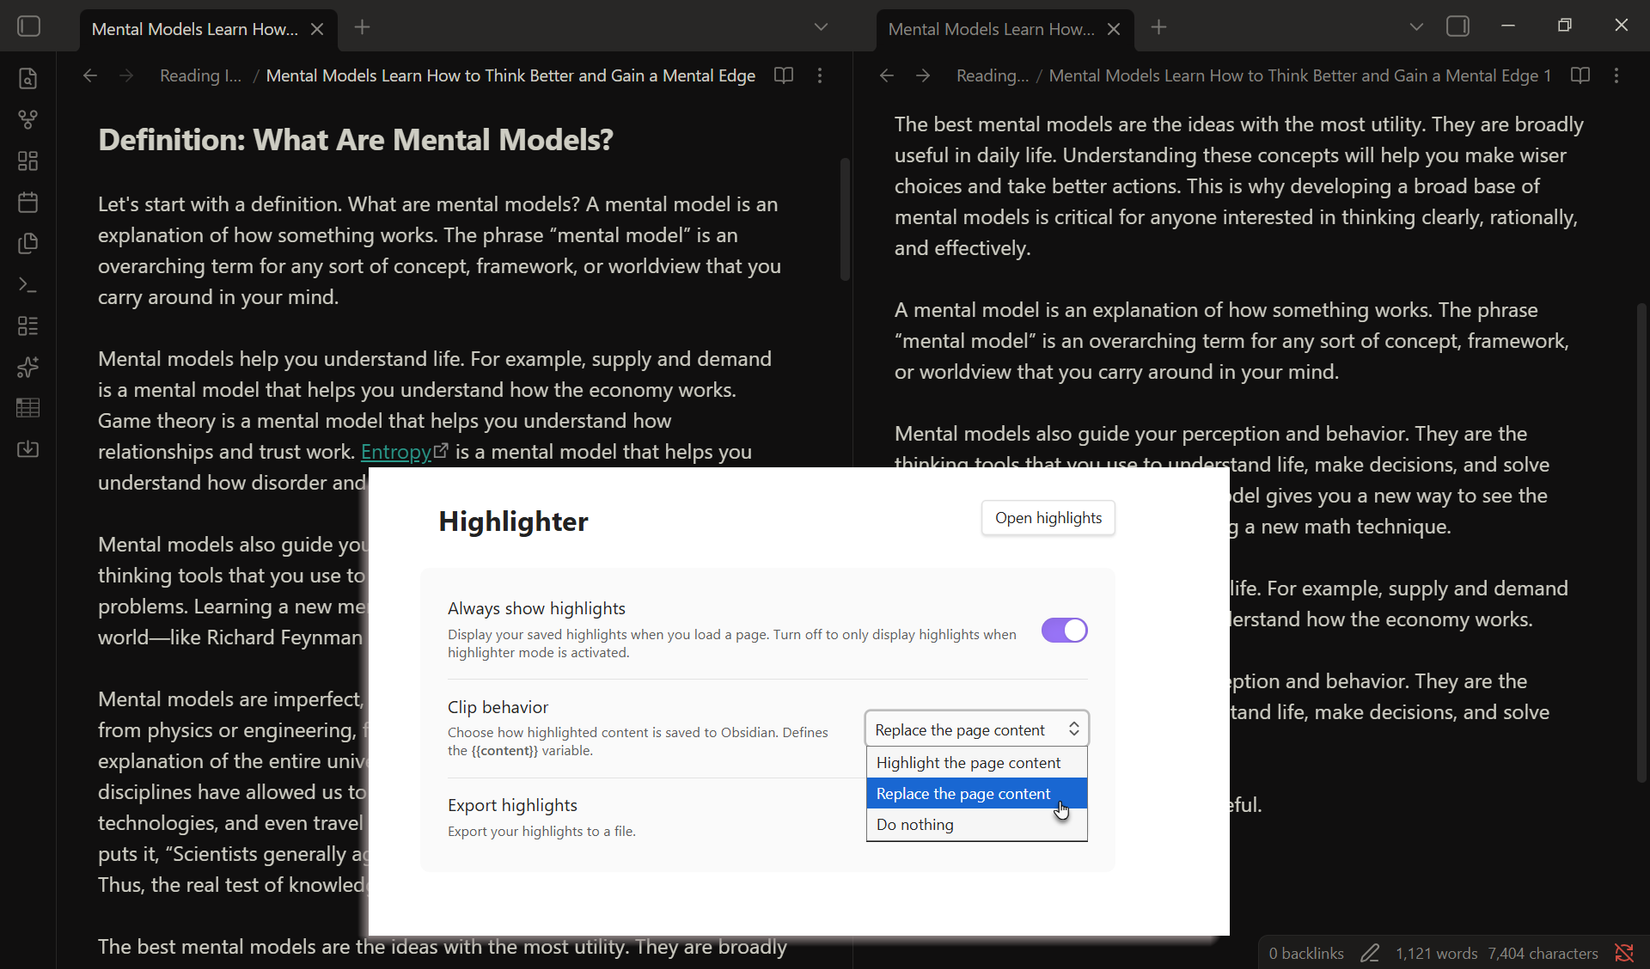Turn off Always show highlights switch
Screen dimensions: 1650x969
pyautogui.click(x=1064, y=630)
